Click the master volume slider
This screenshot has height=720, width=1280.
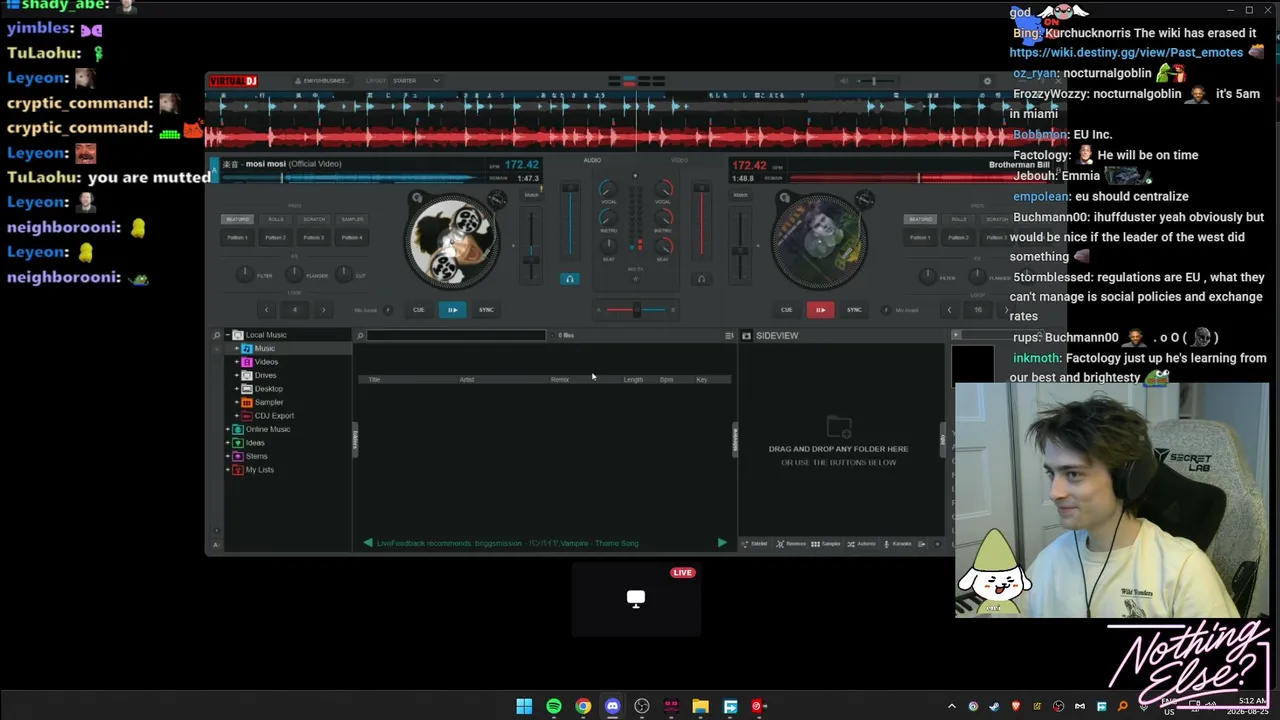pos(874,81)
